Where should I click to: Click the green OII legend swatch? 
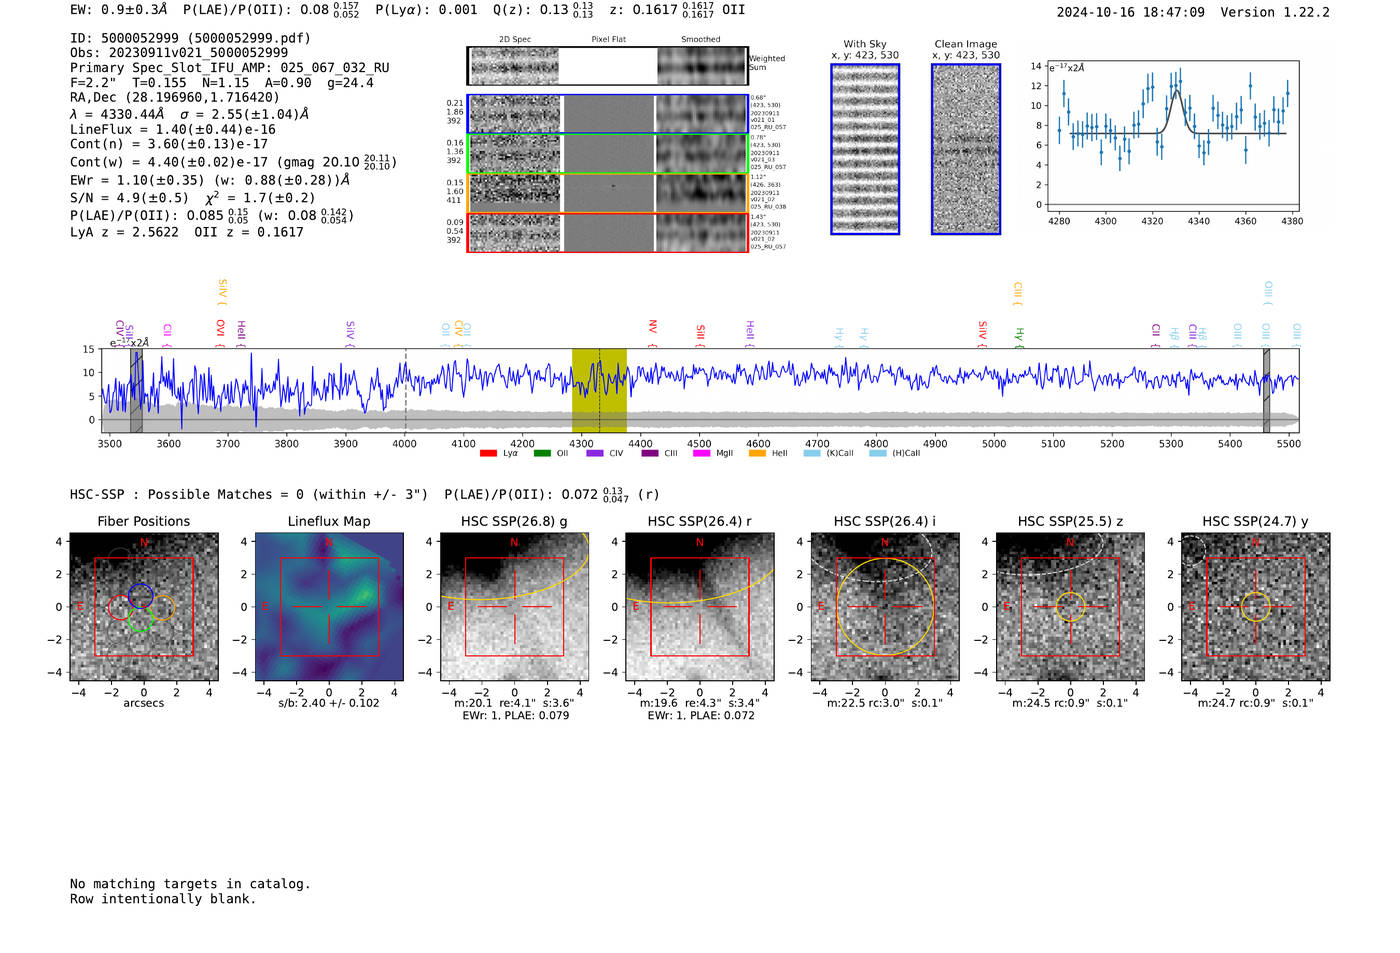click(x=542, y=454)
